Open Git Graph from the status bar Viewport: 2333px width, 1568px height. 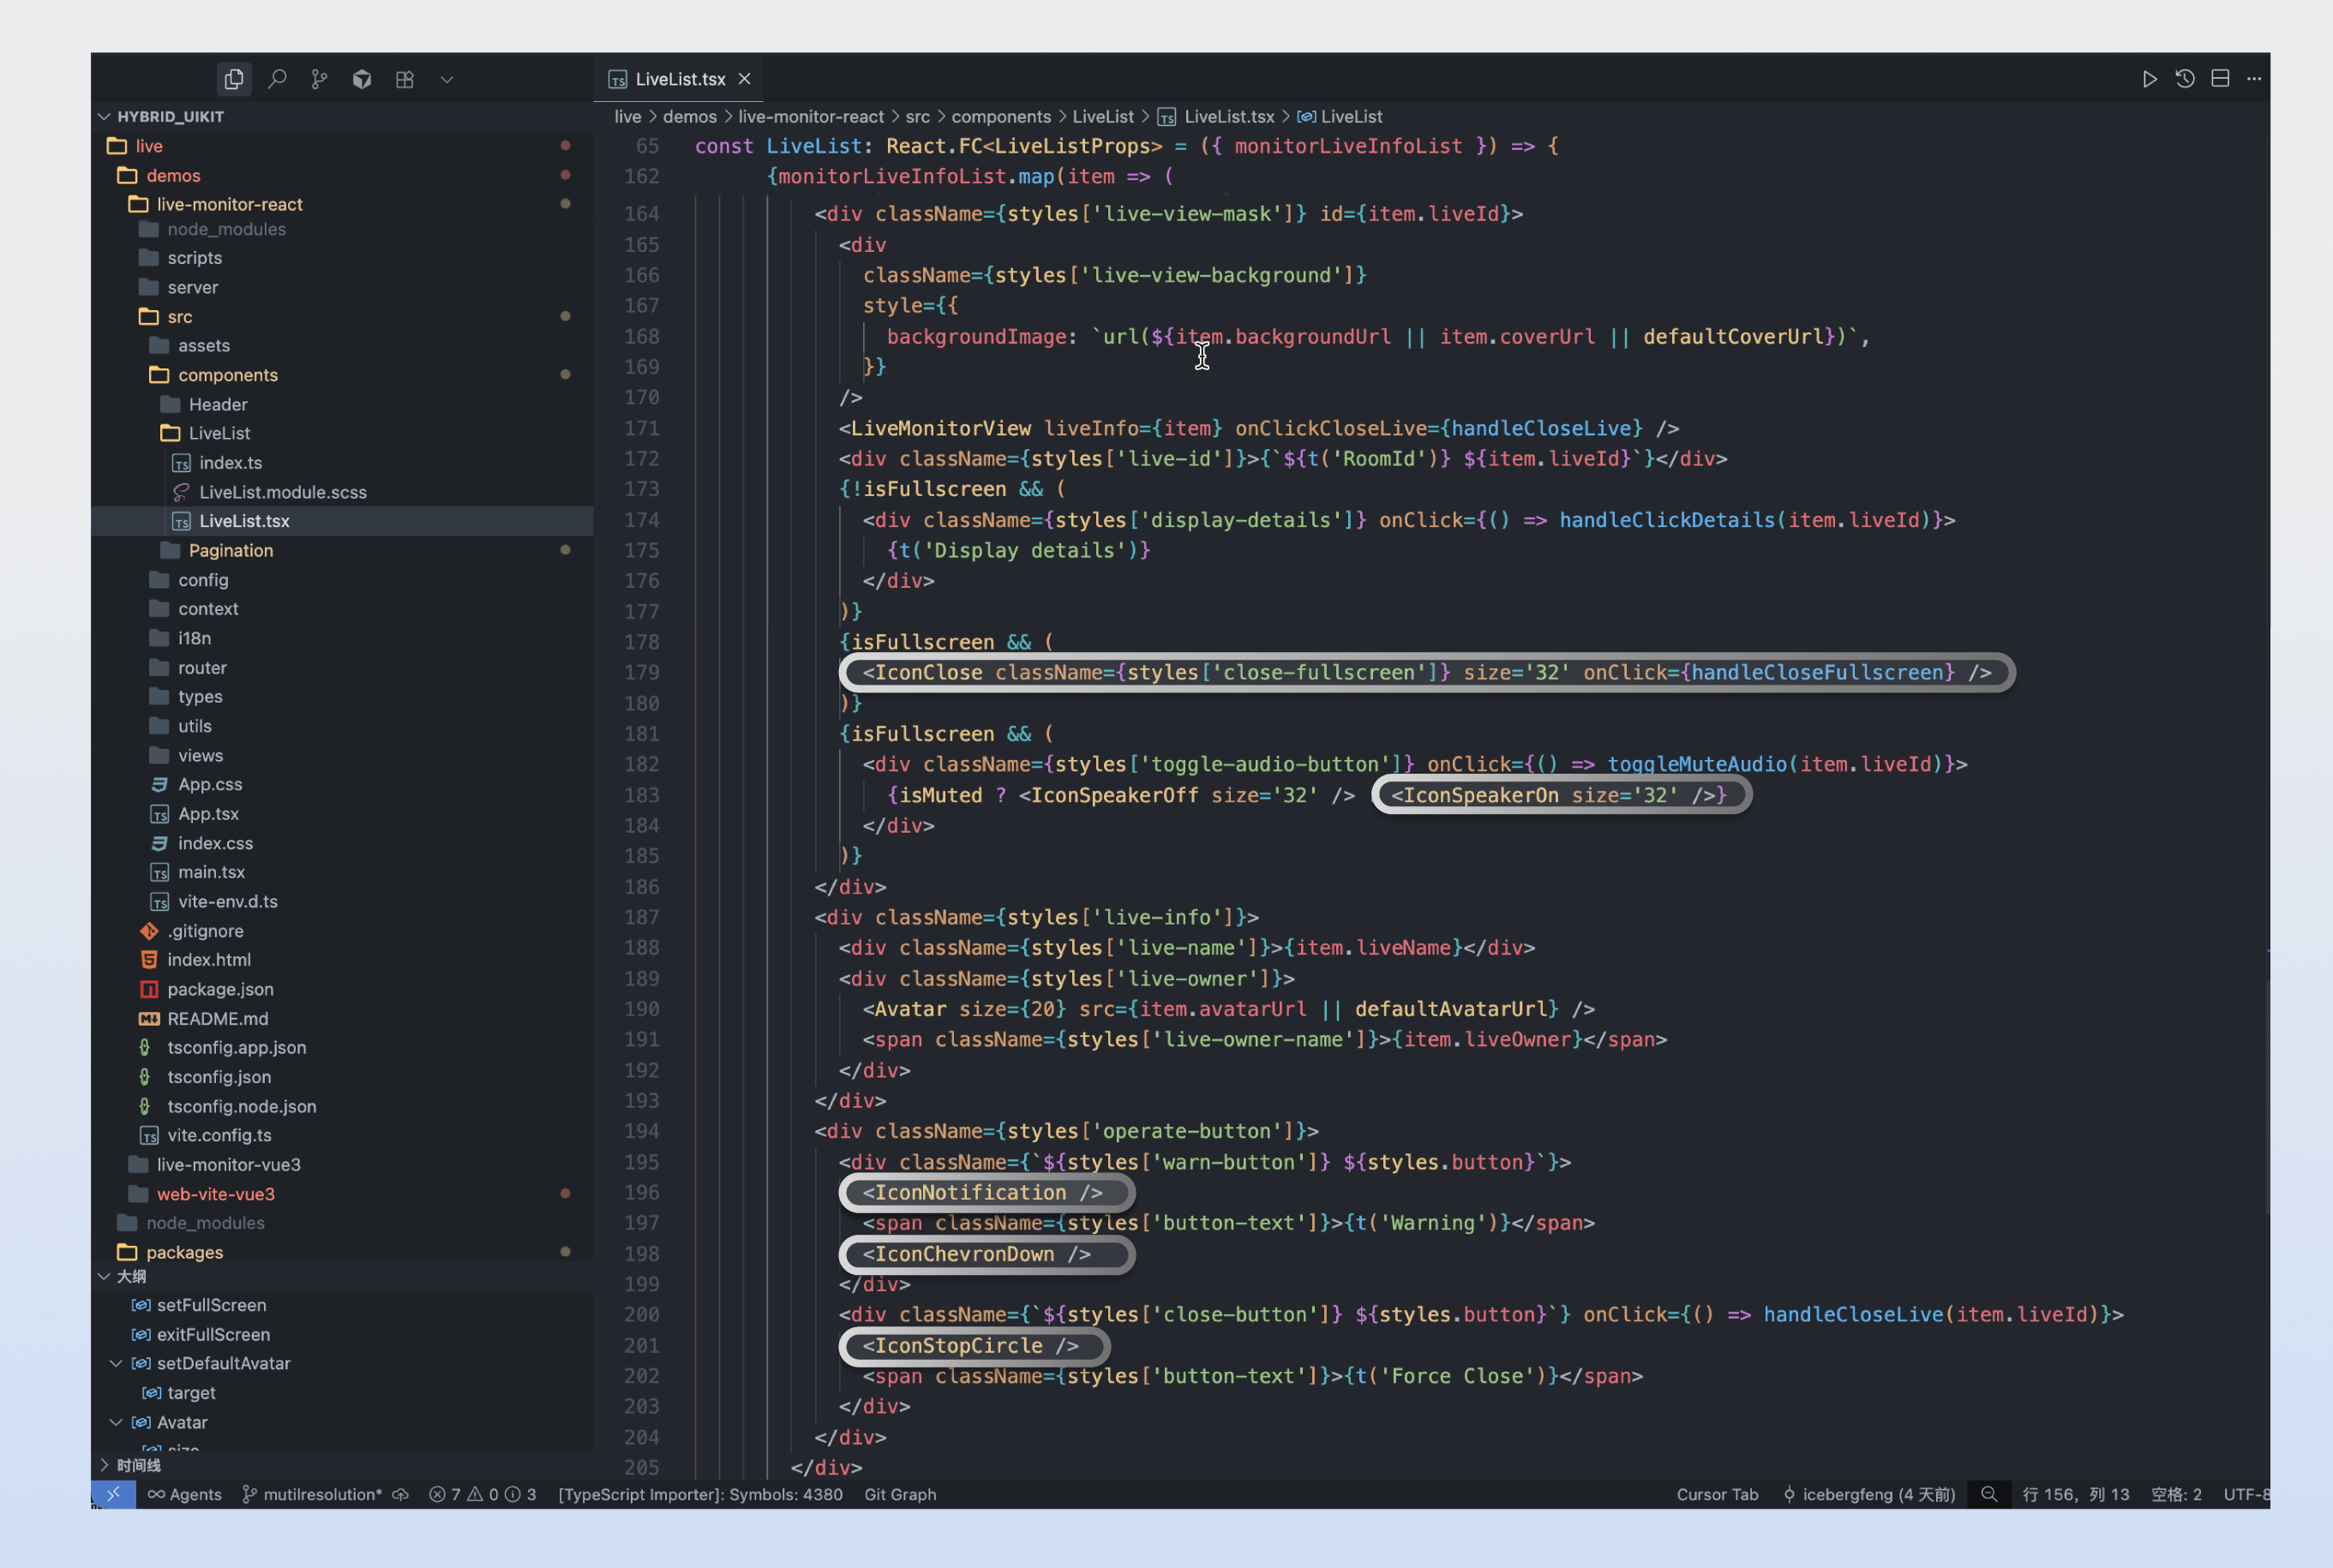(900, 1494)
